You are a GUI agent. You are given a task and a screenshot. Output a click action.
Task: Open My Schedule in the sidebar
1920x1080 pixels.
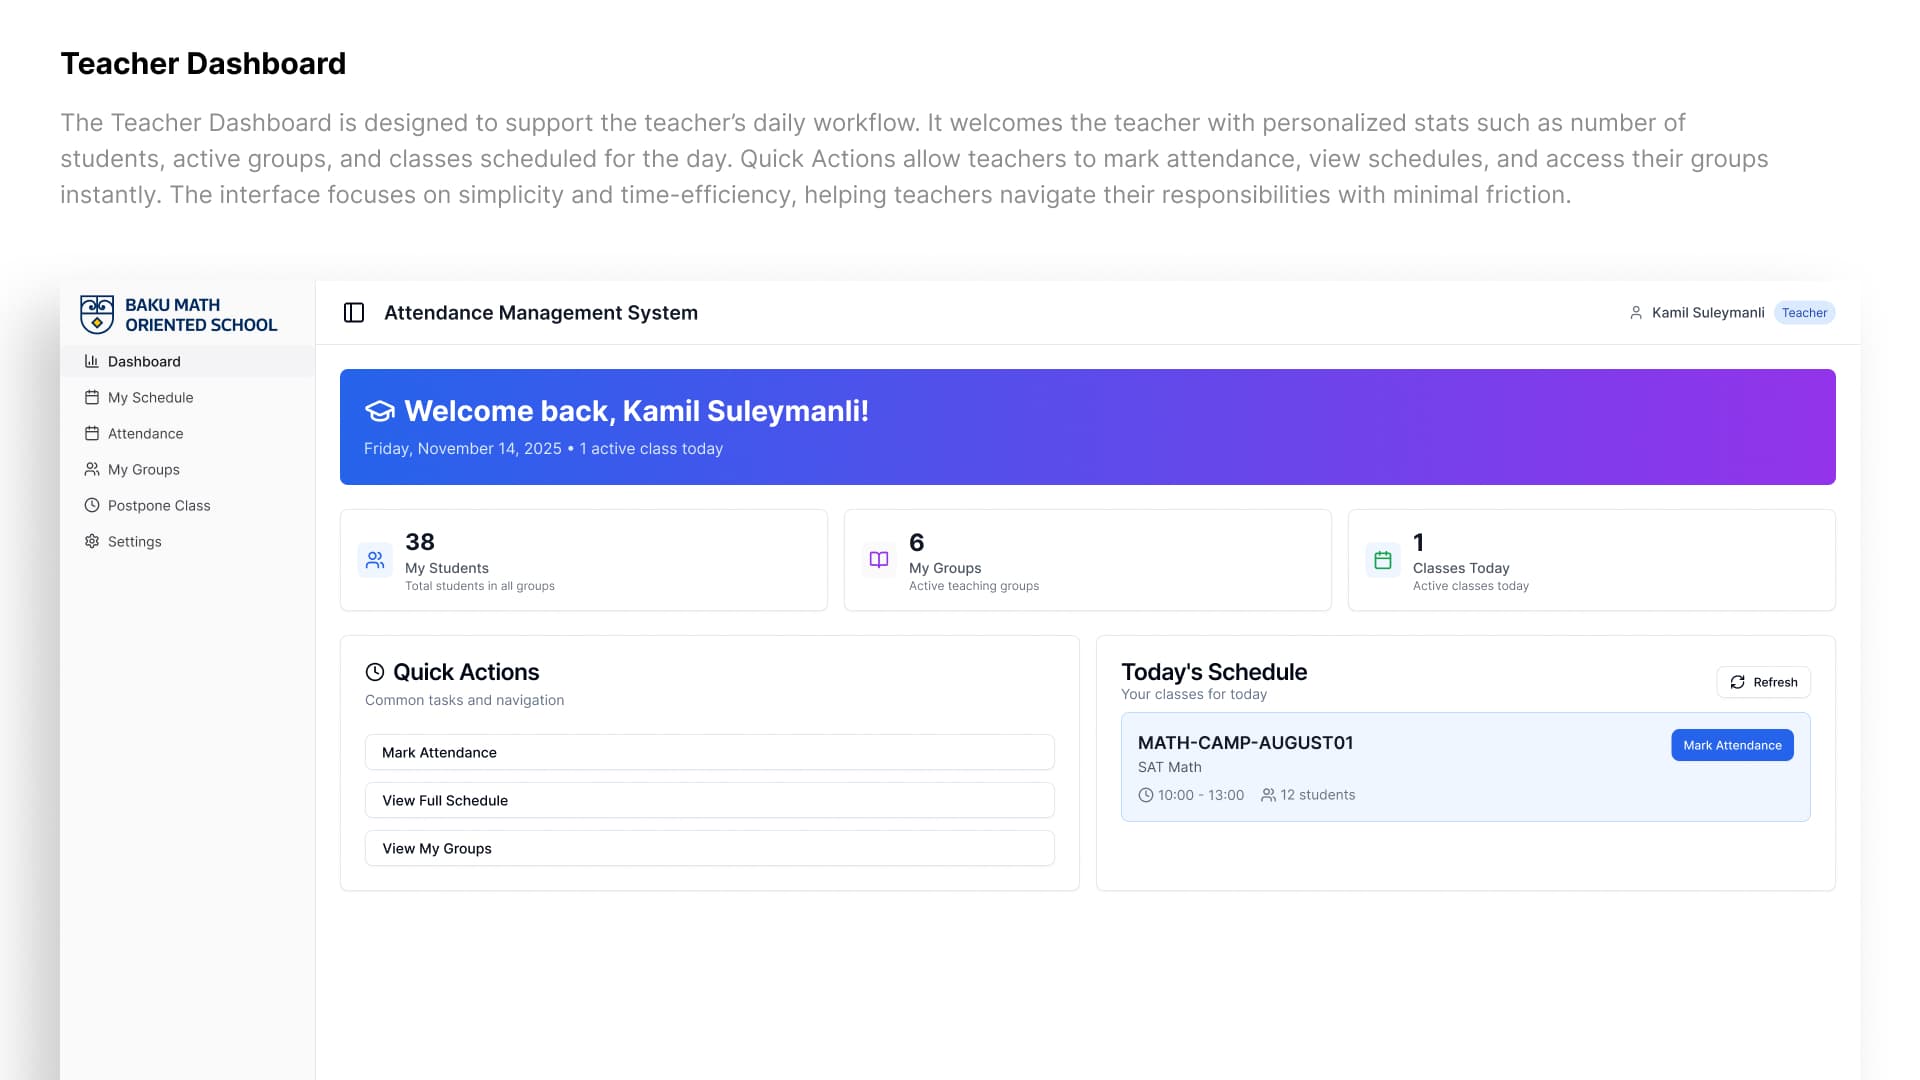click(150, 398)
